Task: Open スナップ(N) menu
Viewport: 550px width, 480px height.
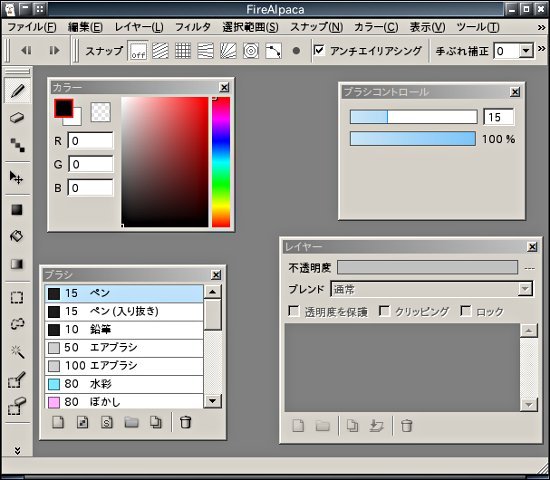Action: (x=316, y=27)
